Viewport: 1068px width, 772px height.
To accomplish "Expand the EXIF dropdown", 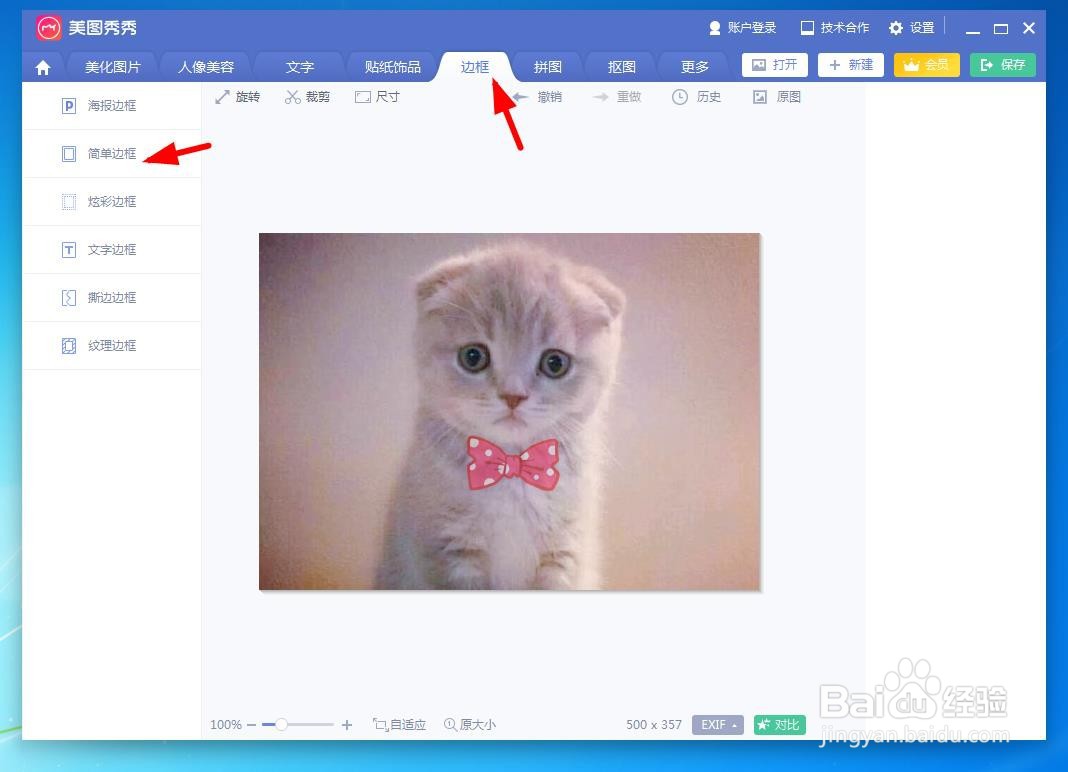I will (x=718, y=725).
